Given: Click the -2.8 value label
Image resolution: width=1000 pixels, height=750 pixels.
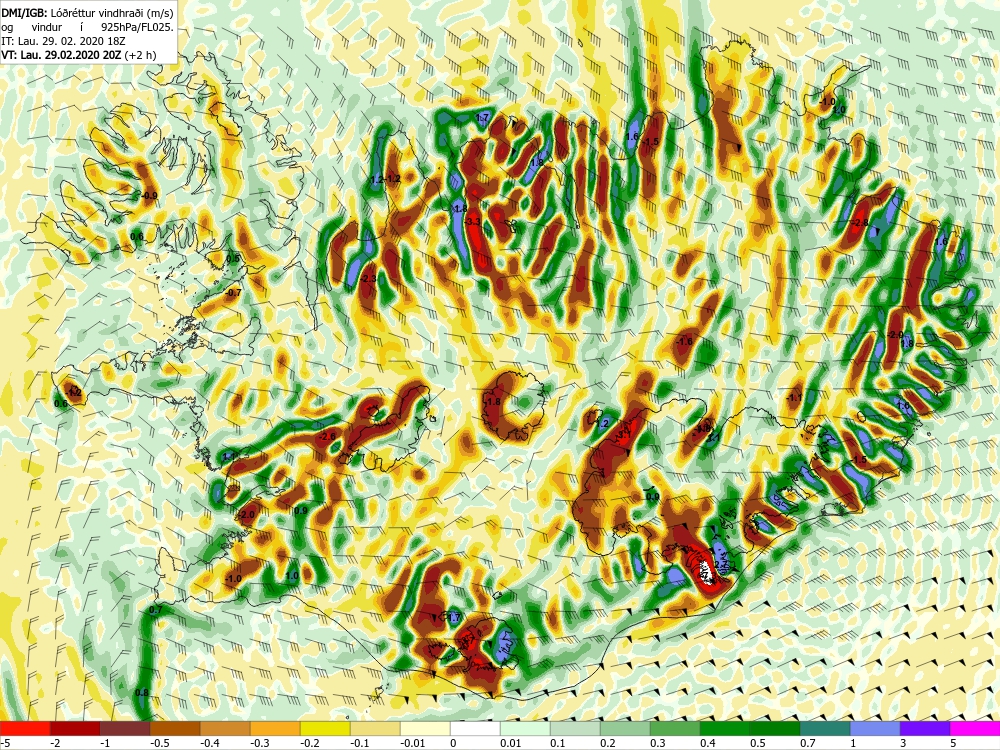Looking at the screenshot, I should (861, 223).
